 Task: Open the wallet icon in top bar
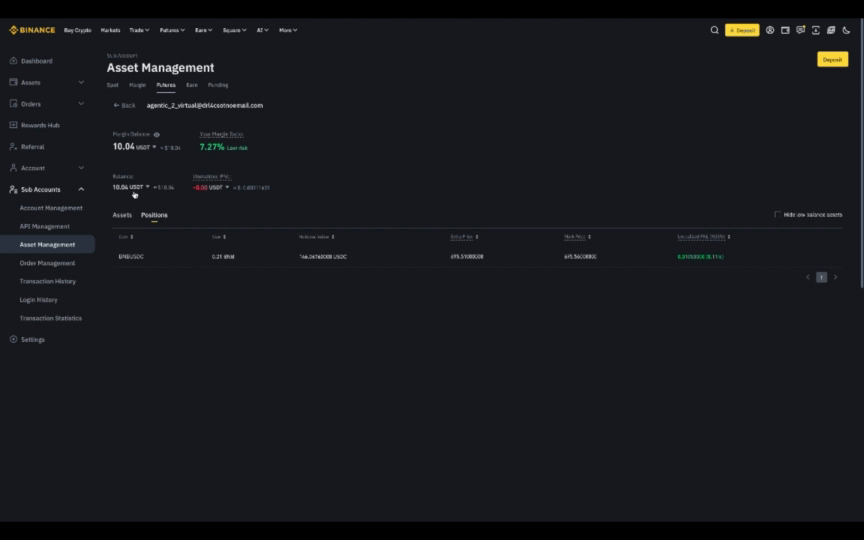pyautogui.click(x=785, y=30)
